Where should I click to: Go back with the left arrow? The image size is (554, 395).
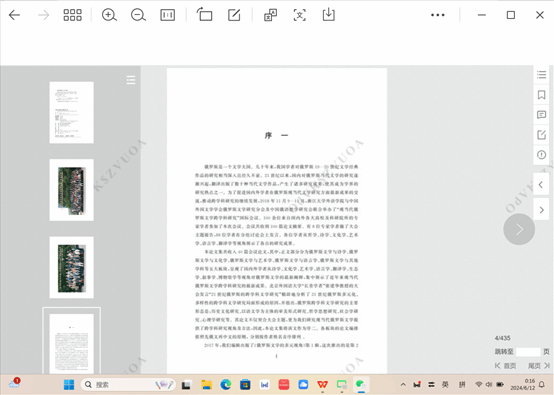[x=14, y=15]
